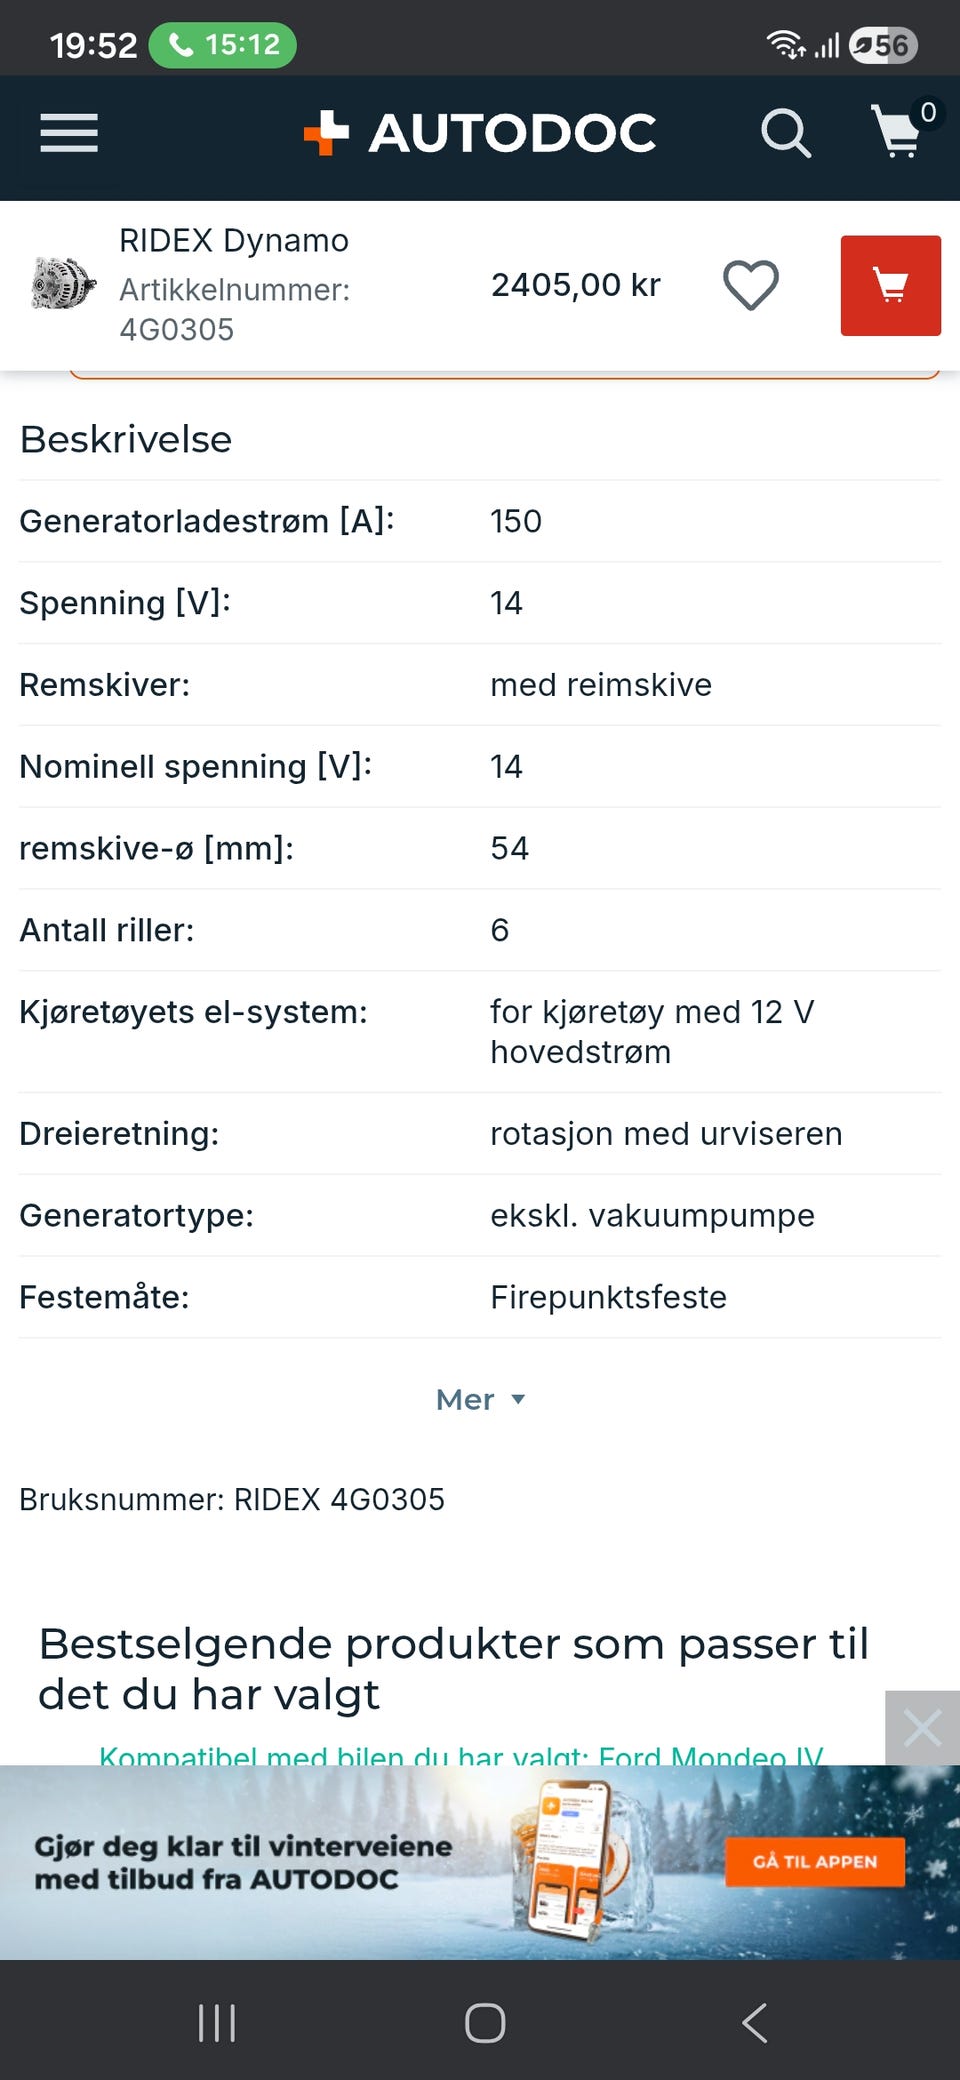Click the dropdown arrow beside Mer
The height and width of the screenshot is (2080, 960).
[x=518, y=1399]
